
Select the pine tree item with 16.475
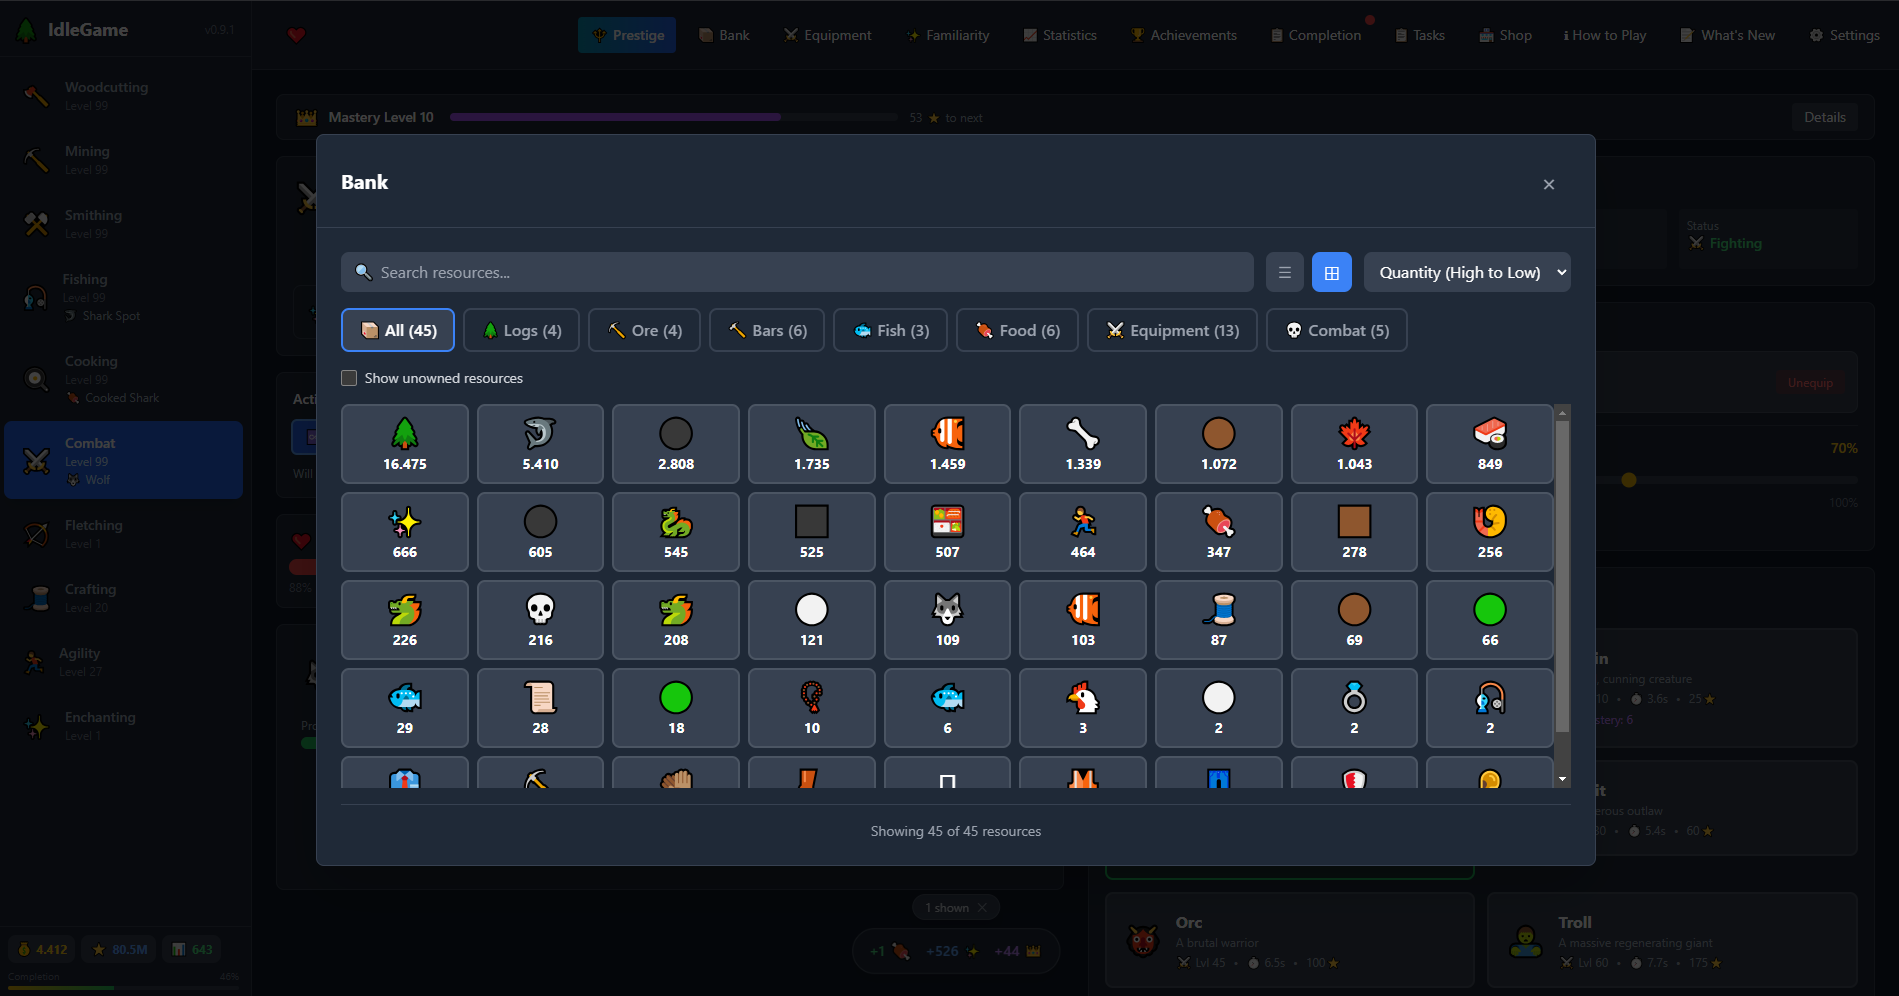click(404, 444)
